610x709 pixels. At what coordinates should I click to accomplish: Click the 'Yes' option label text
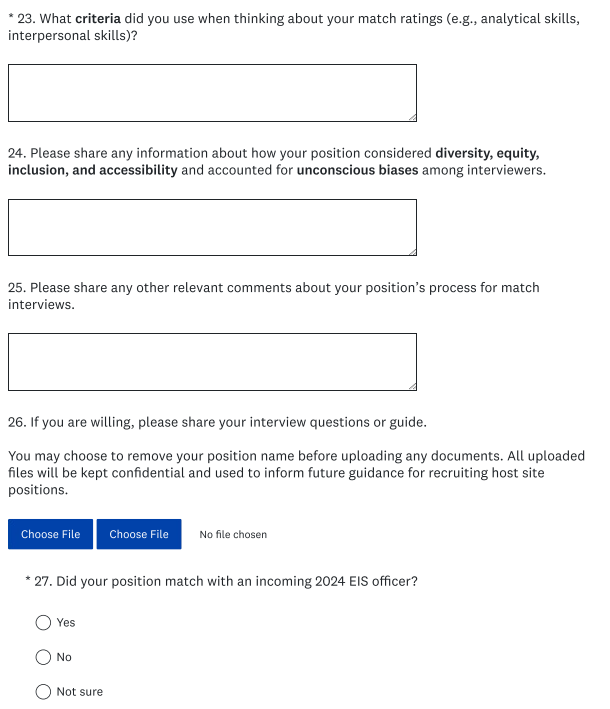(66, 622)
